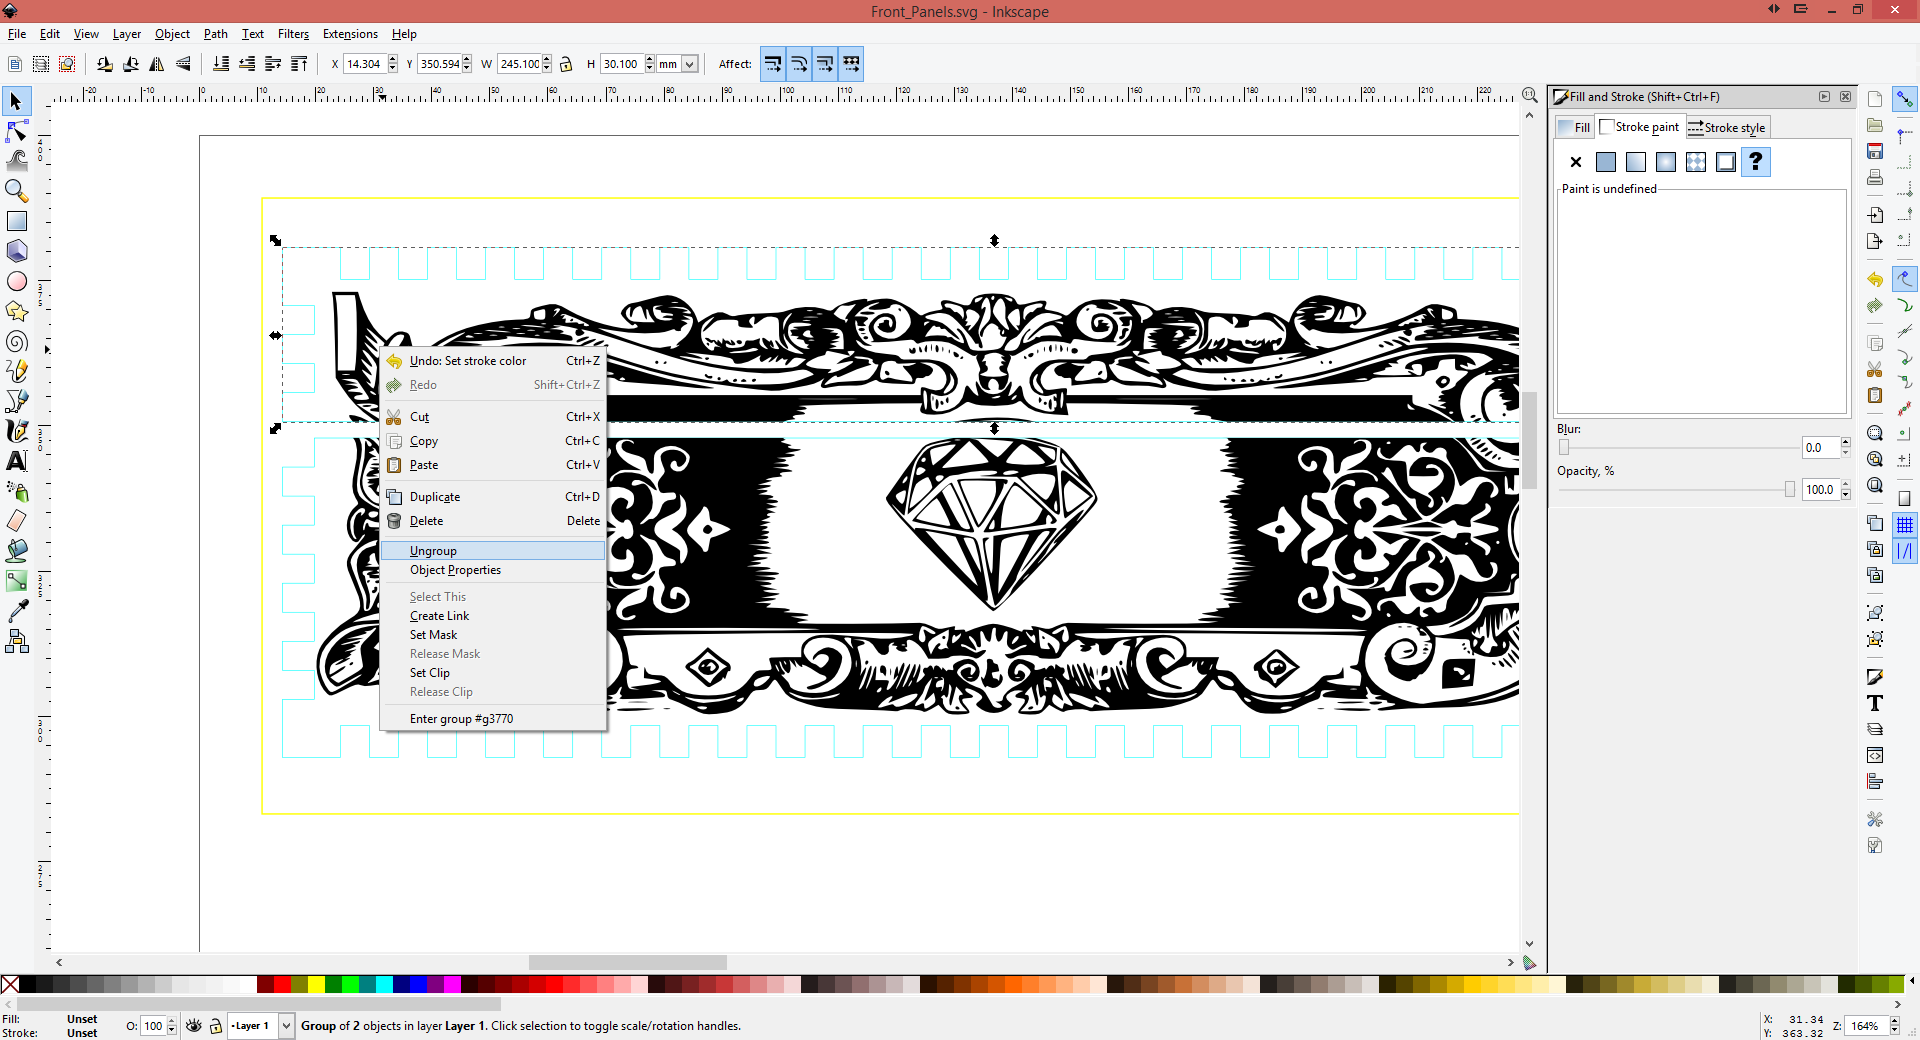The width and height of the screenshot is (1920, 1040).
Task: Open the Extensions menu
Action: (x=350, y=34)
